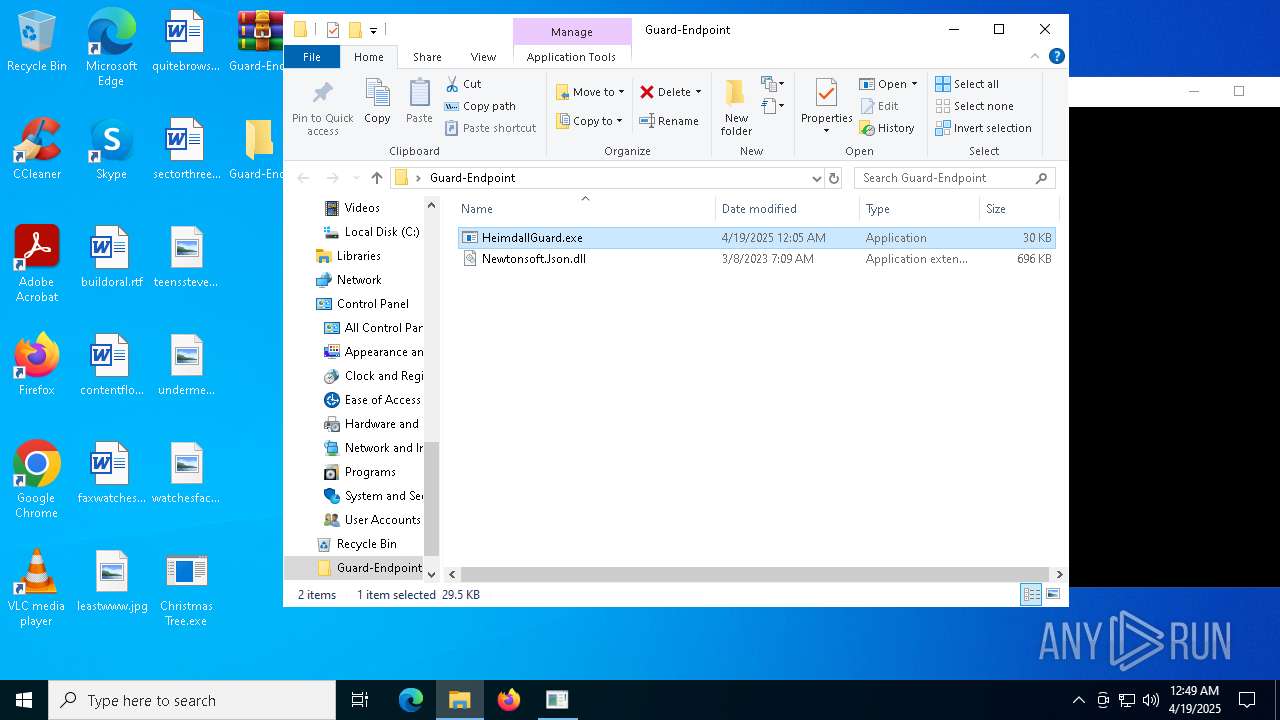The width and height of the screenshot is (1280, 720).
Task: Click Invert selection
Action: click(x=983, y=128)
